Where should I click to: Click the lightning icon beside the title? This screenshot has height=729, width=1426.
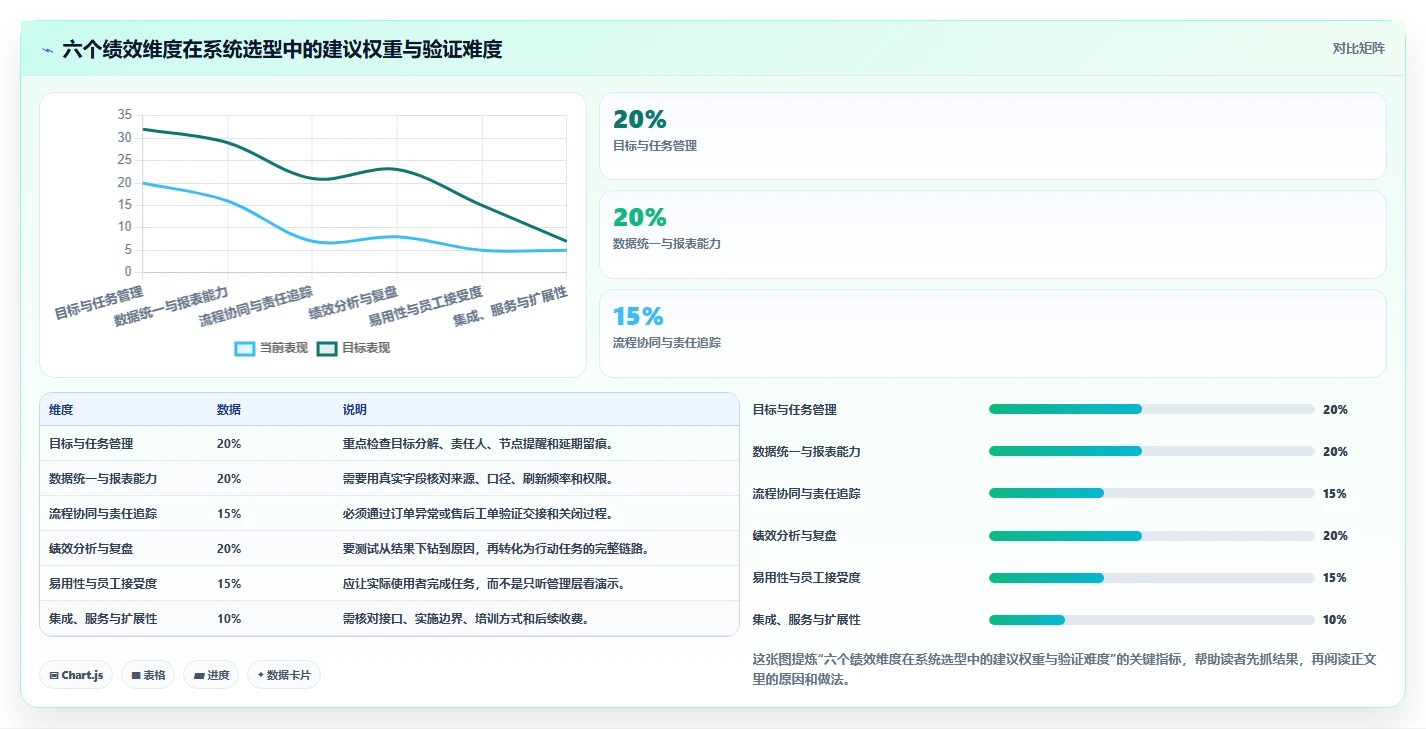point(48,50)
